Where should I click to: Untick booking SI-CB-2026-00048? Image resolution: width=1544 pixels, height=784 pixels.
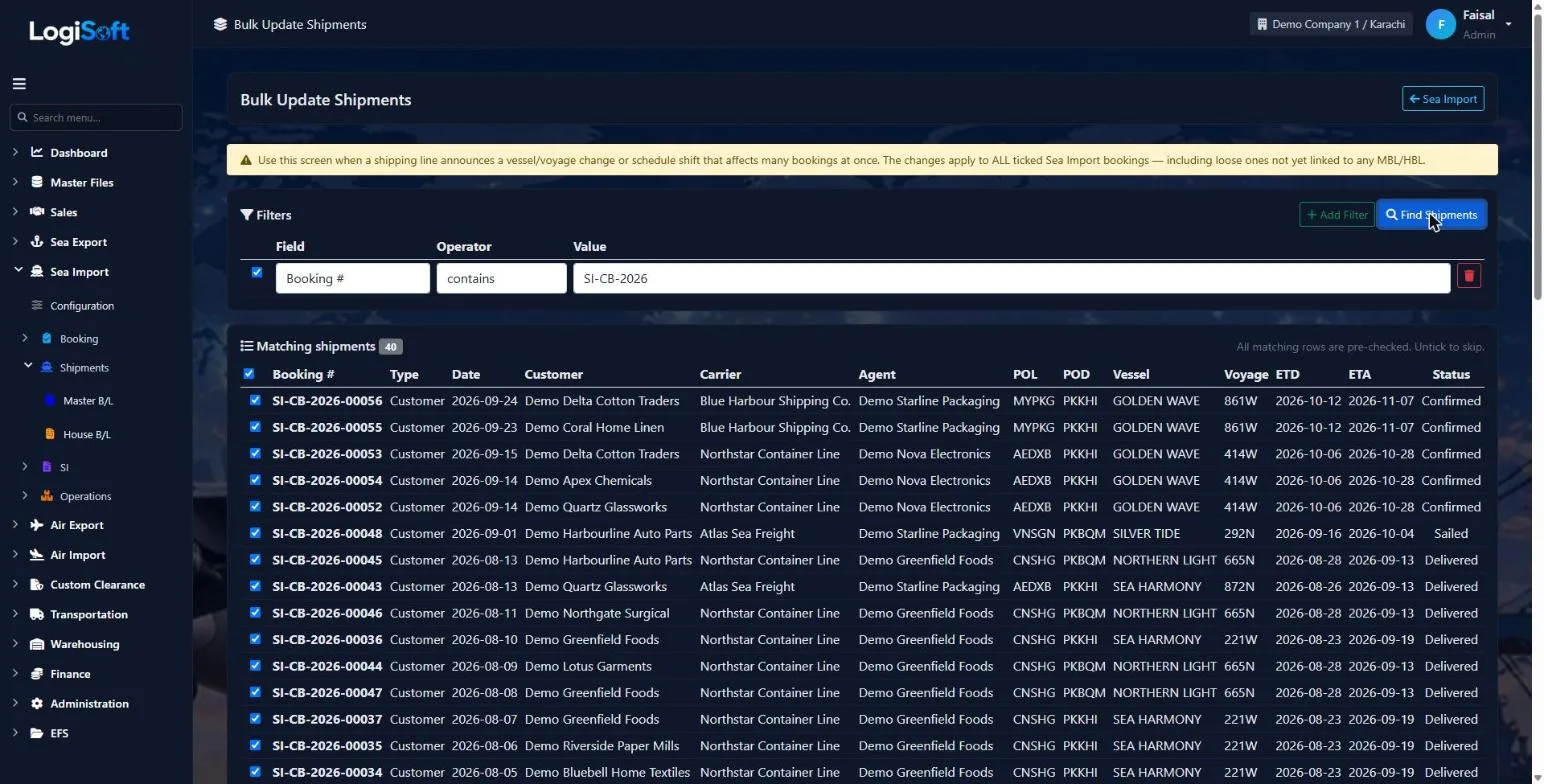pyautogui.click(x=255, y=533)
